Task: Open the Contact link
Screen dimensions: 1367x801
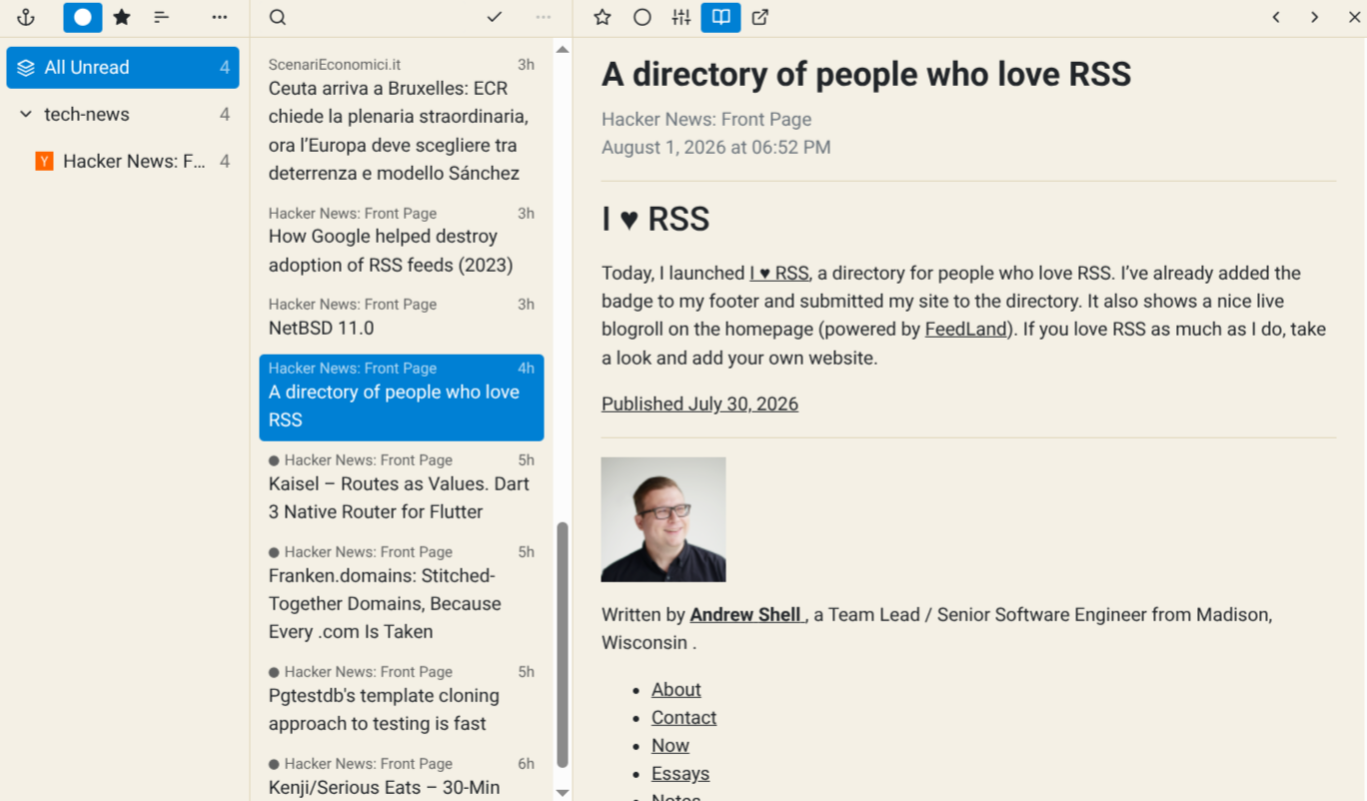Action: tap(684, 718)
